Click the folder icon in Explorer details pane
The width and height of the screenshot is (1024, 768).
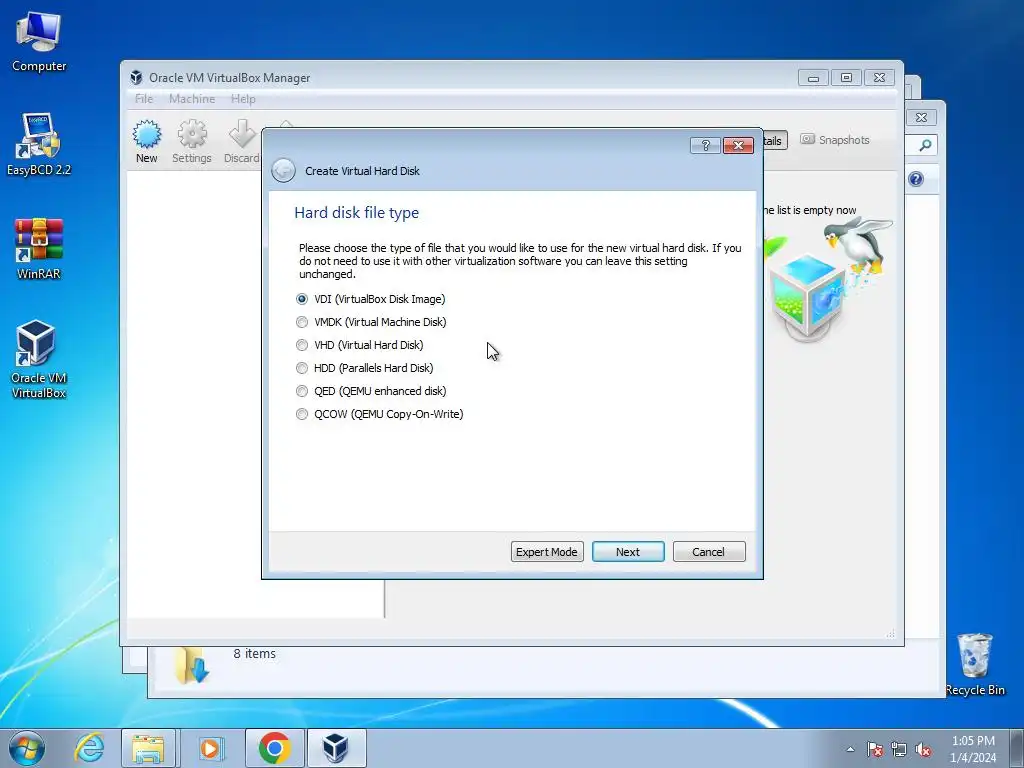point(191,665)
